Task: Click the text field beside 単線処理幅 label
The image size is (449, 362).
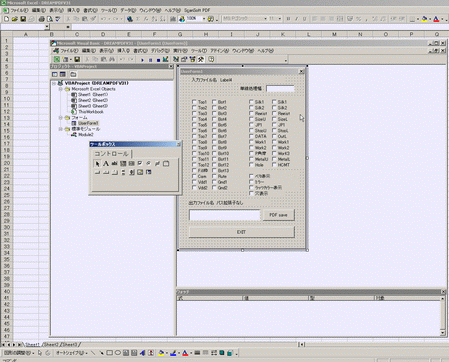Action: point(280,88)
